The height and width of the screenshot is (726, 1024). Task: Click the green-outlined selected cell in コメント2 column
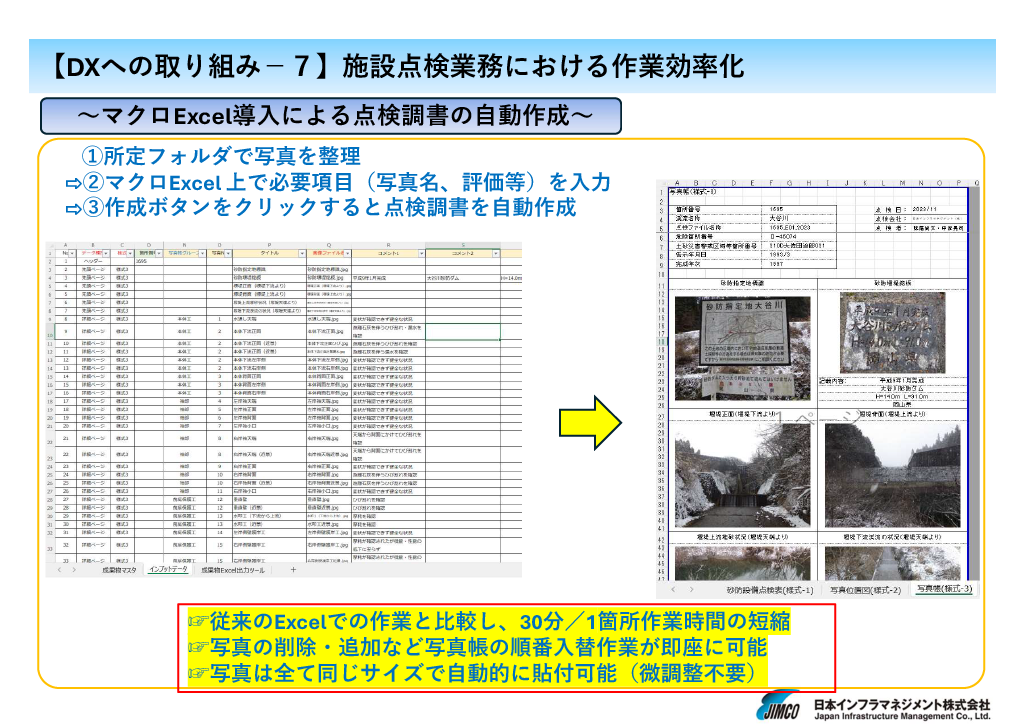[462, 332]
